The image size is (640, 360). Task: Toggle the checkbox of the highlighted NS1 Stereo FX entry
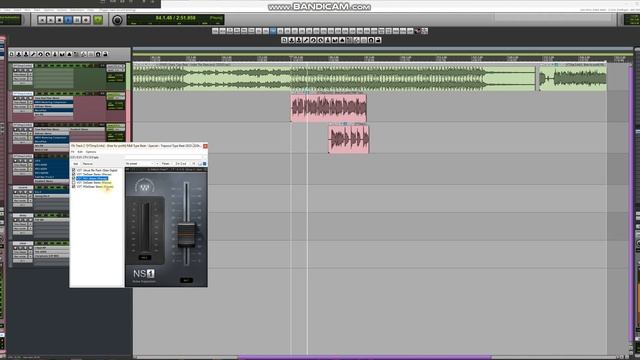(73, 178)
